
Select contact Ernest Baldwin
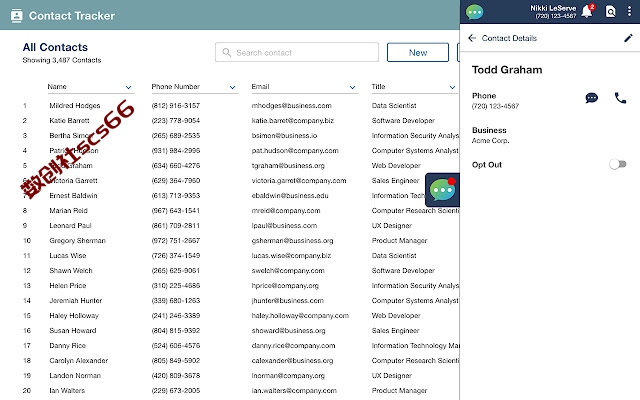click(x=73, y=196)
